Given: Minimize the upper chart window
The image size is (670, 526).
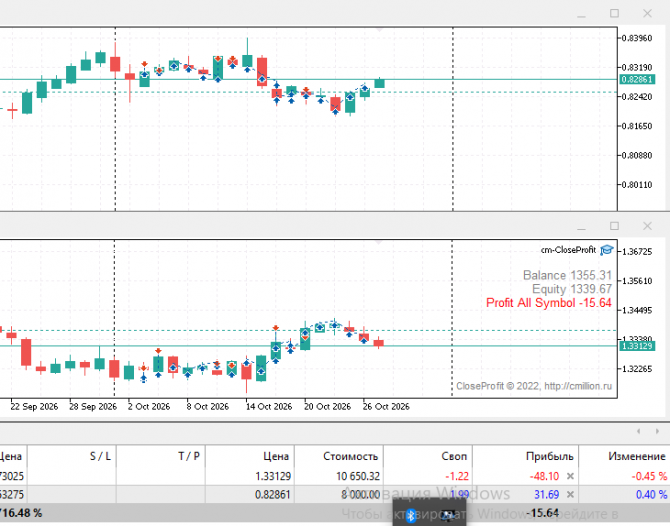Looking at the screenshot, I should (581, 16).
